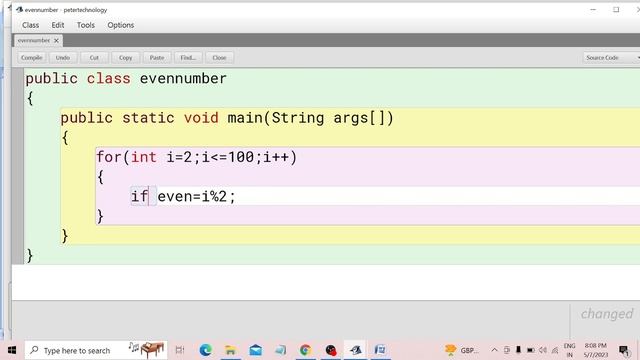640x360 pixels.
Task: Click the ENG IN language indicator
Action: pyautogui.click(x=569, y=350)
